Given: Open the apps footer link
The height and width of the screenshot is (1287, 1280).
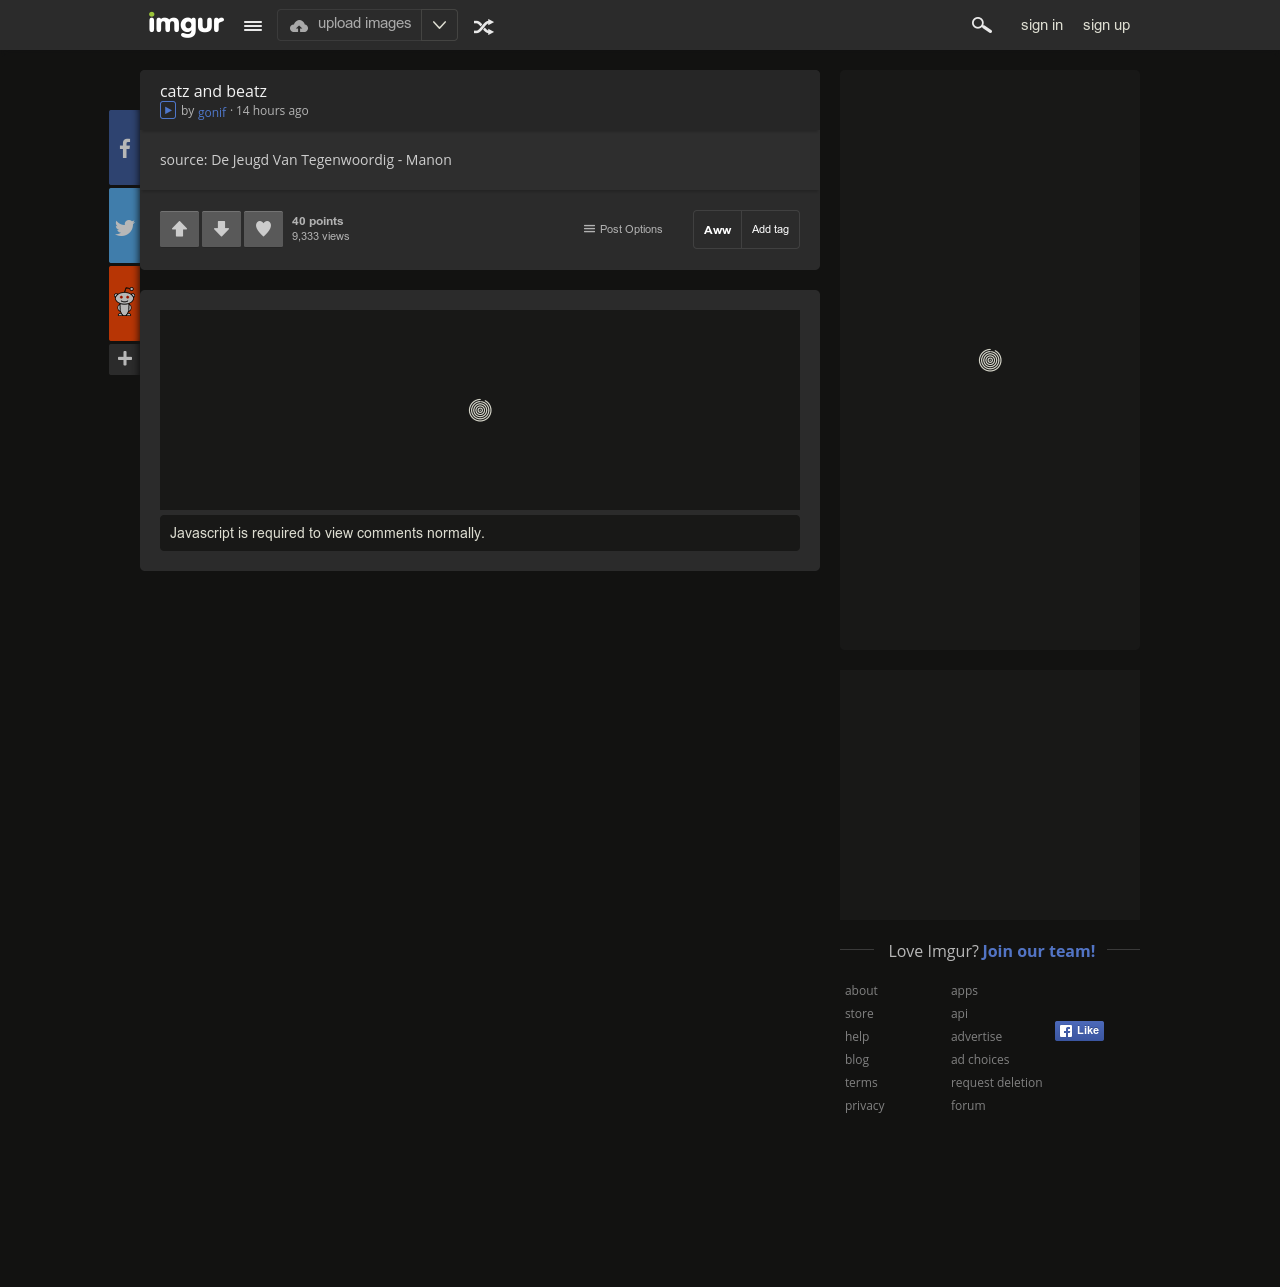Looking at the screenshot, I should tap(964, 991).
